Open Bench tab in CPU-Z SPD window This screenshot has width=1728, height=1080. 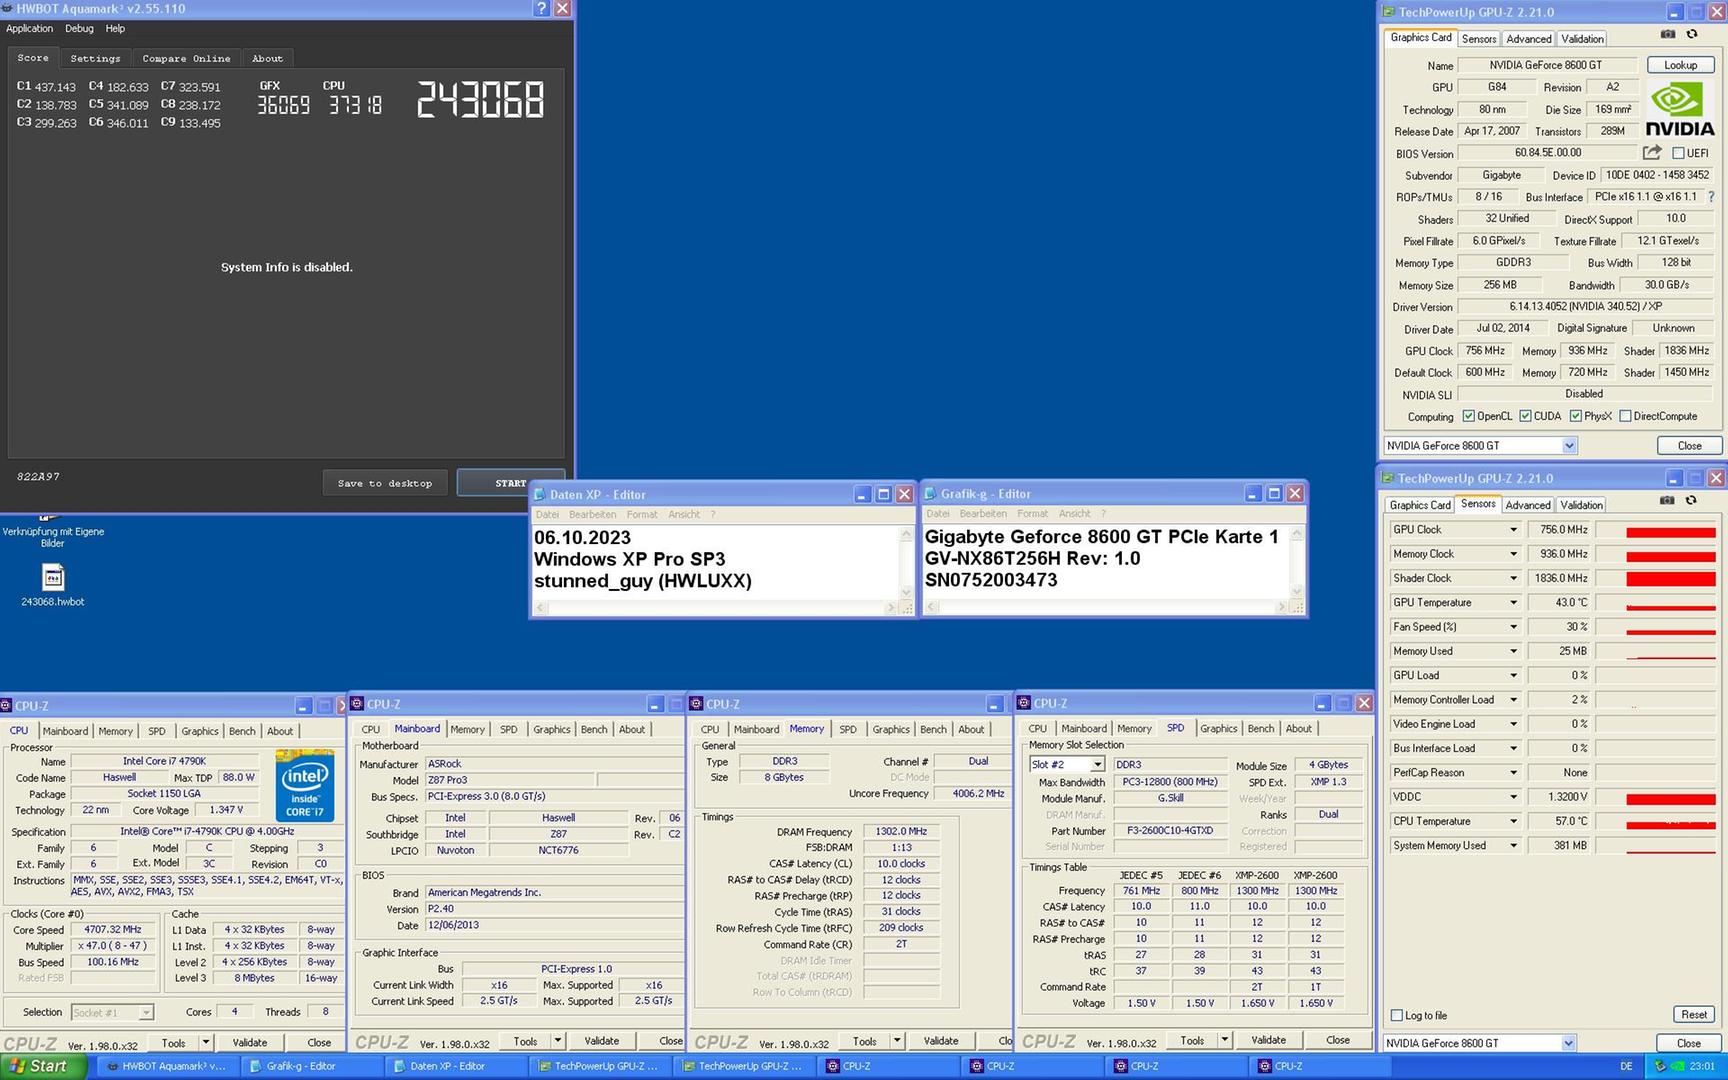(1261, 729)
